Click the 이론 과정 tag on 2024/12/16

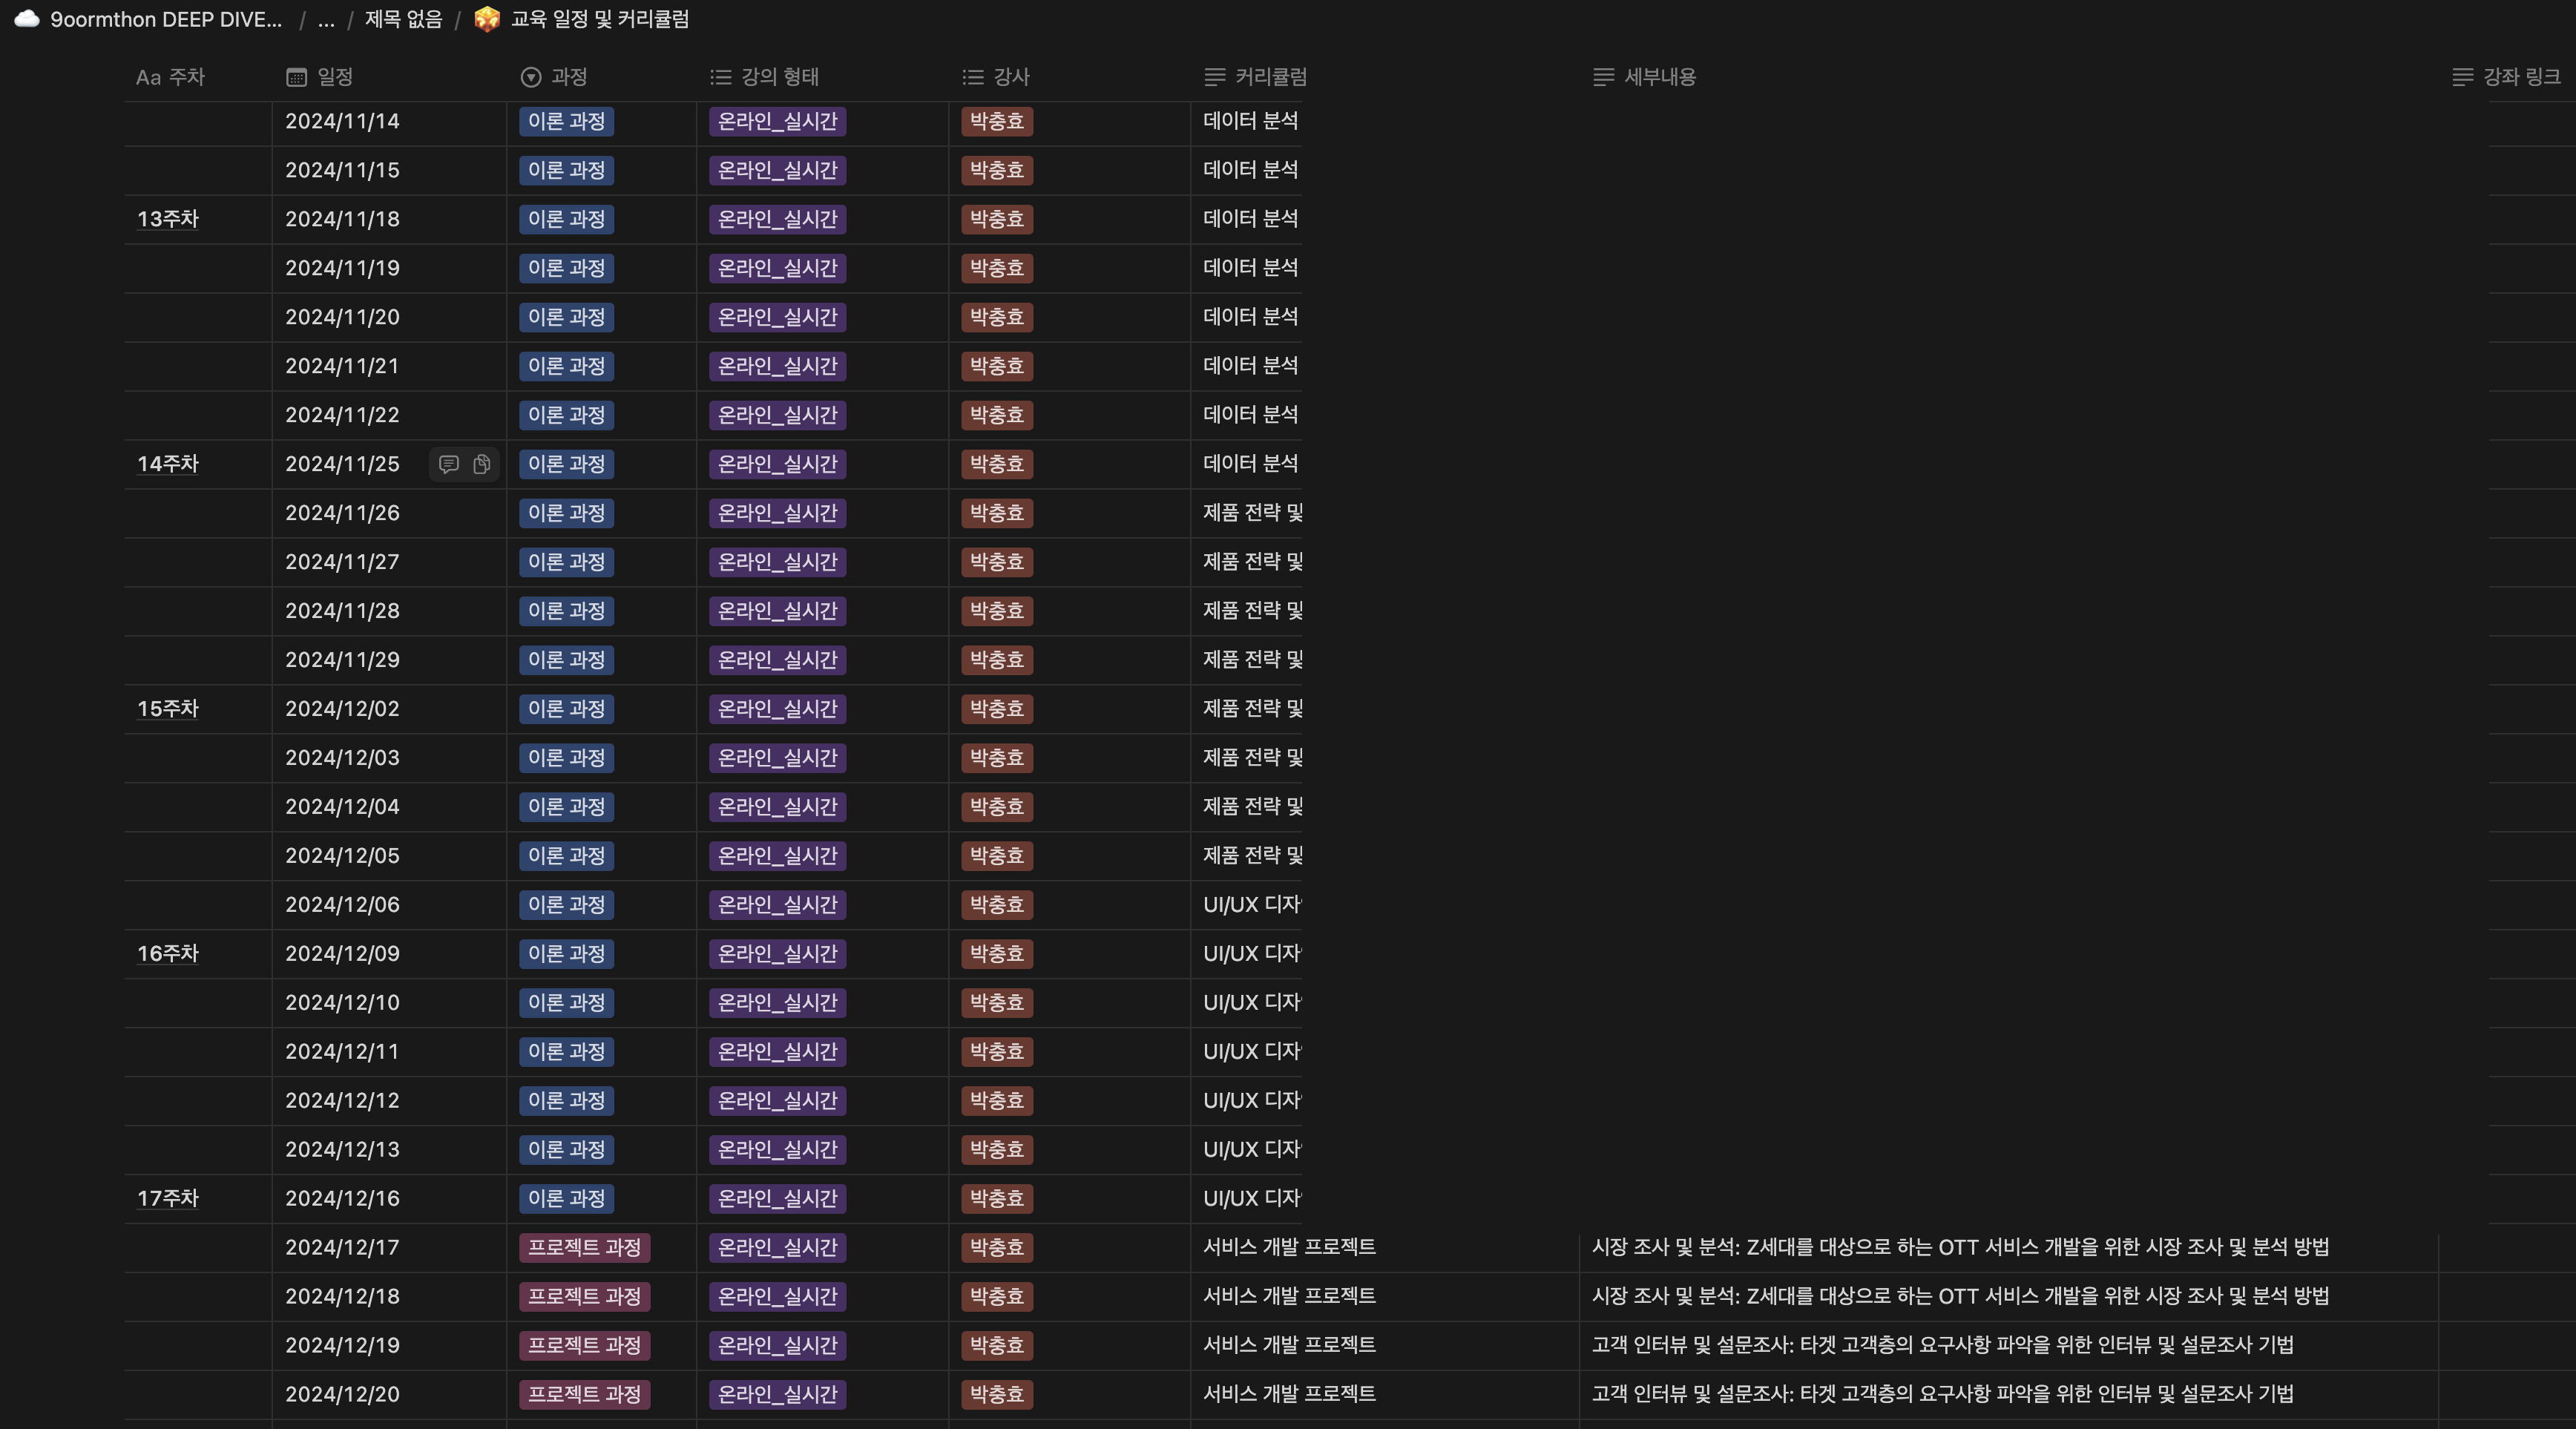(567, 1198)
